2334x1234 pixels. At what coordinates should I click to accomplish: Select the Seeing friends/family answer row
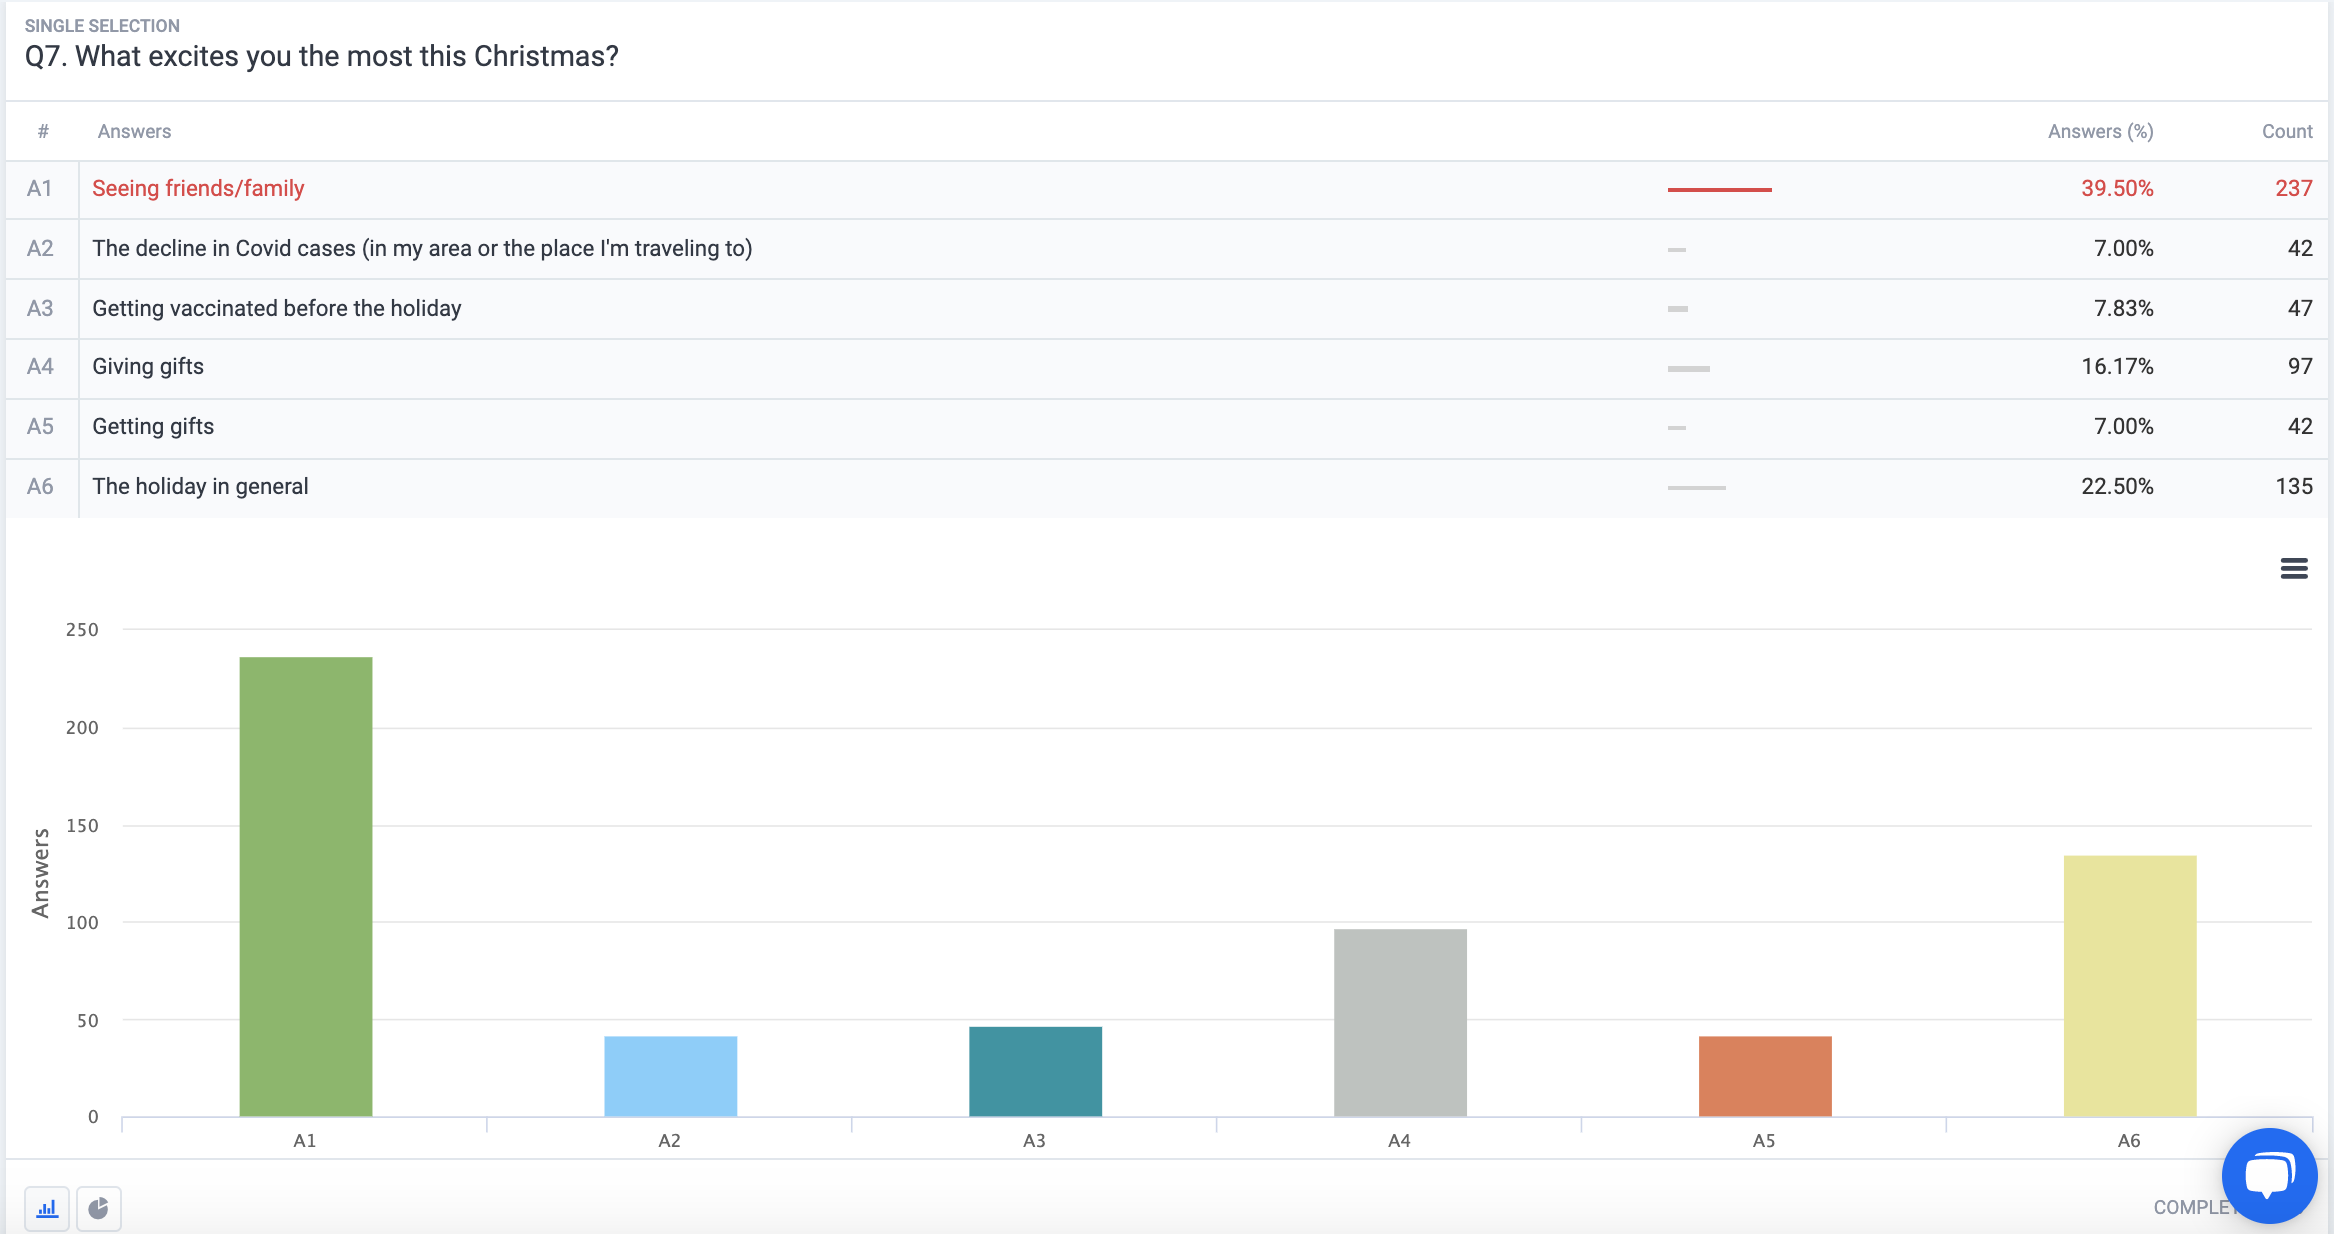click(198, 189)
